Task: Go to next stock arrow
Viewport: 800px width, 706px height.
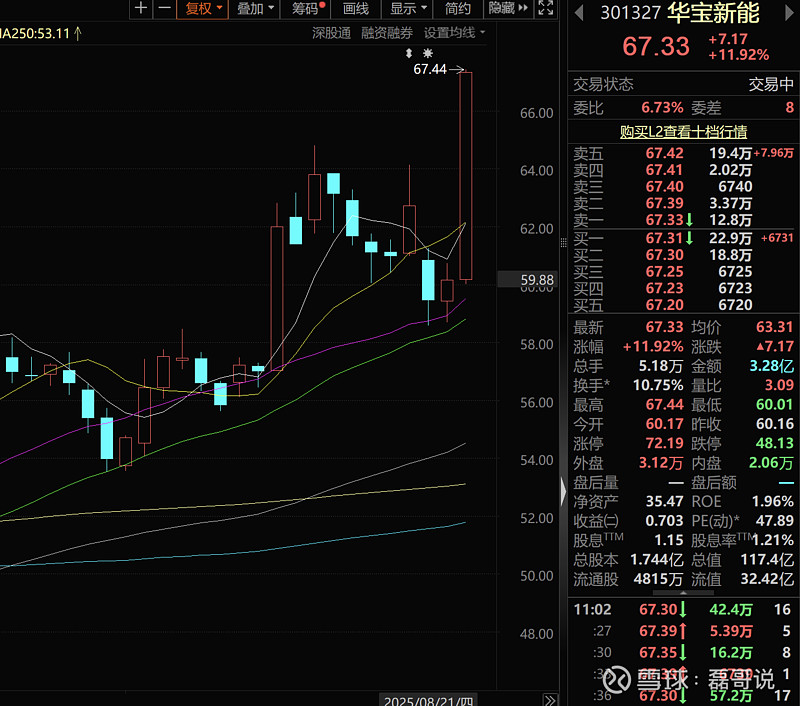Action: (789, 13)
